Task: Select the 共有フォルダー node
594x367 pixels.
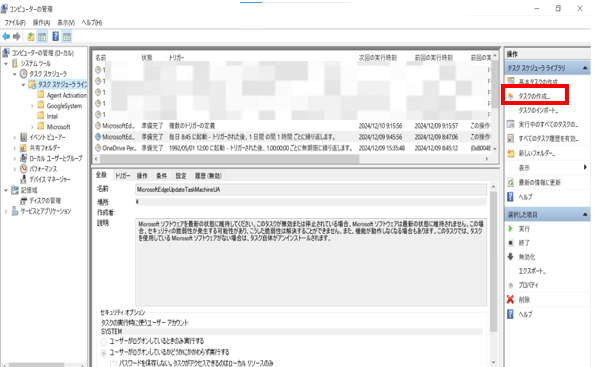Action: [x=45, y=148]
